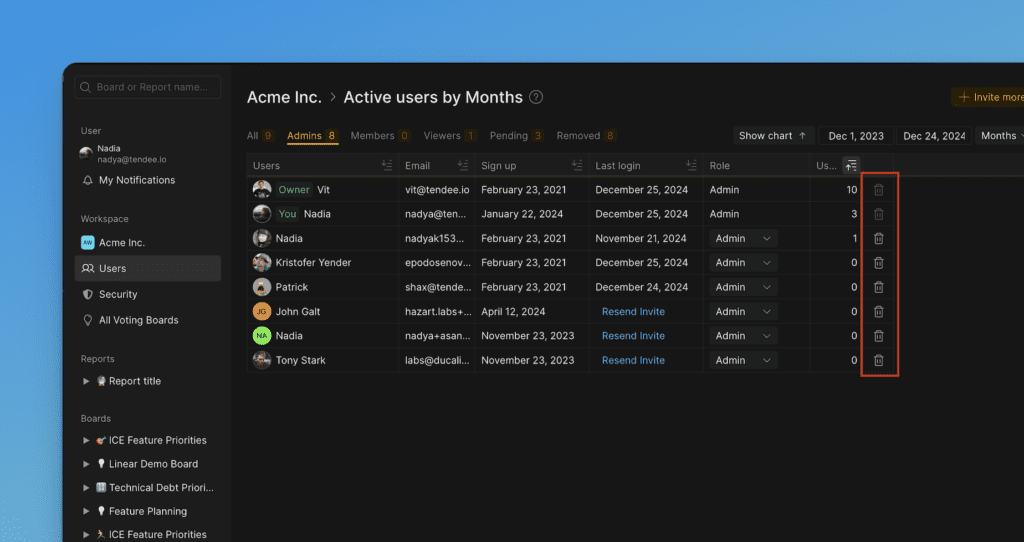Delete Tony Stark using trash icon
The image size is (1024, 542).
click(x=878, y=360)
